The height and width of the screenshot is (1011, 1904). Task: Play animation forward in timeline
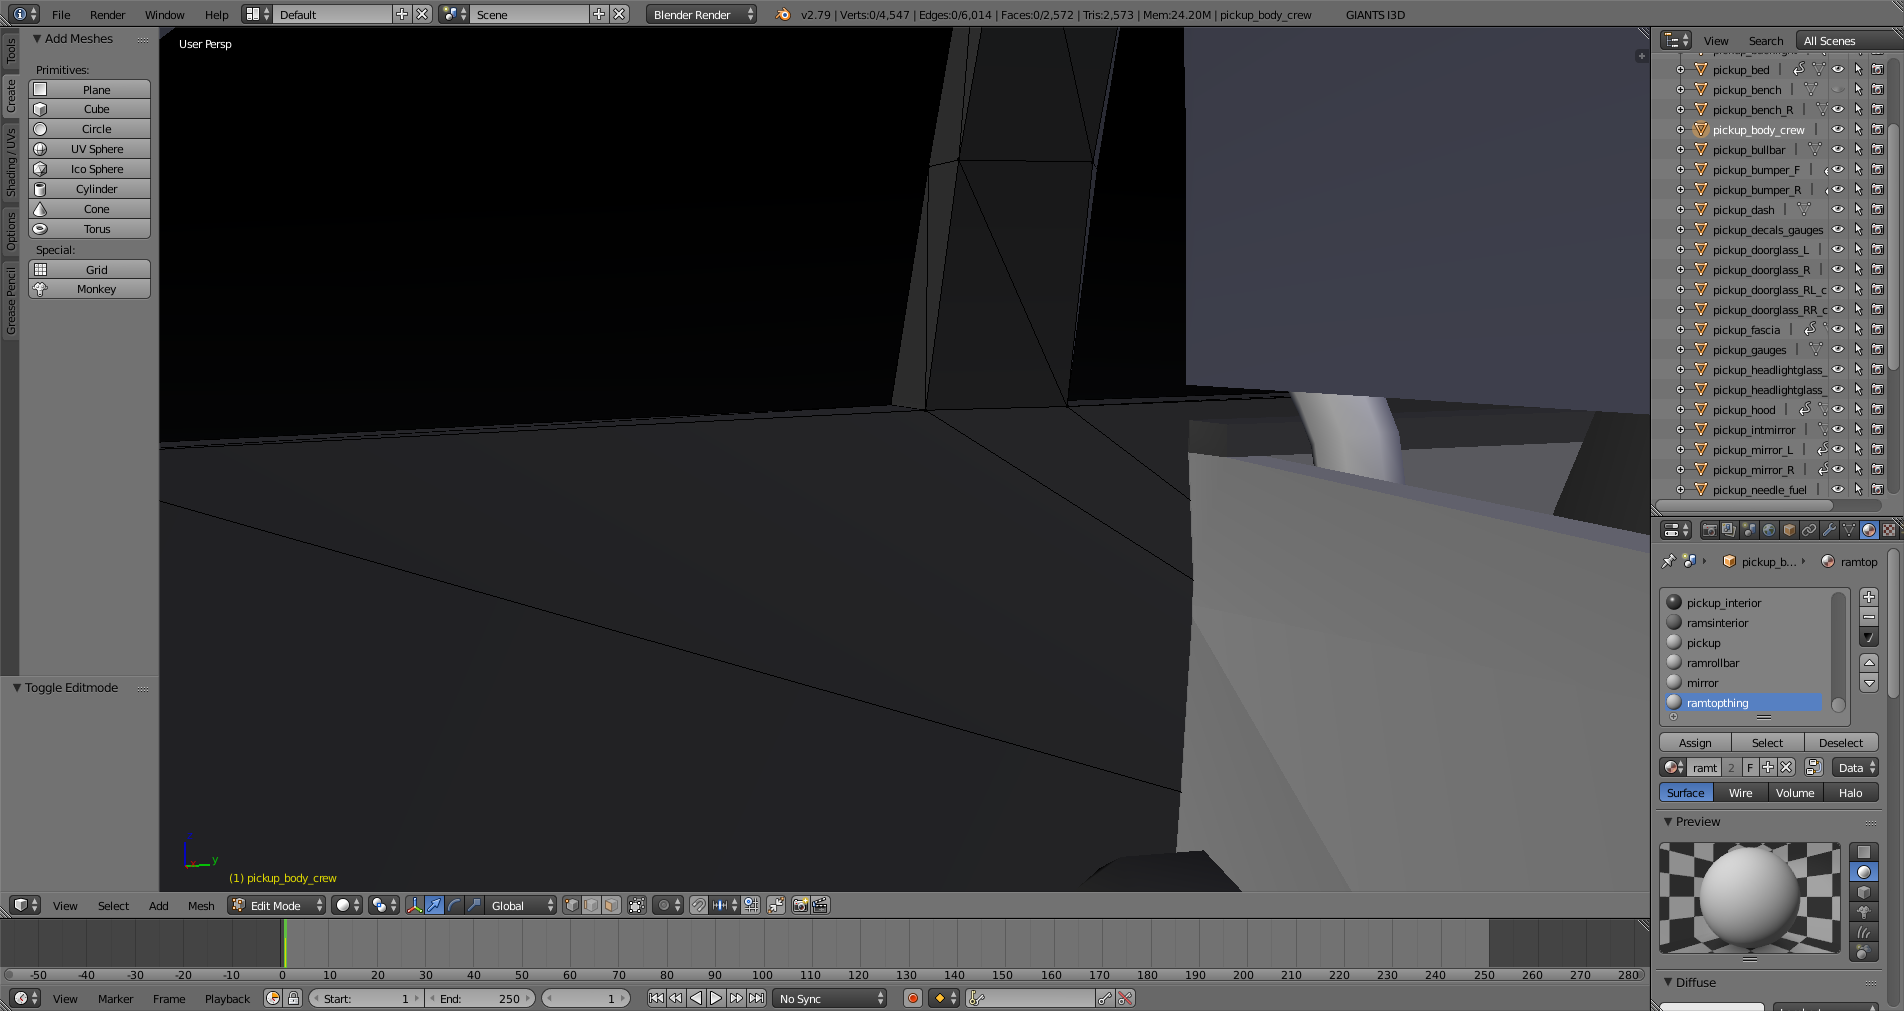click(x=716, y=998)
